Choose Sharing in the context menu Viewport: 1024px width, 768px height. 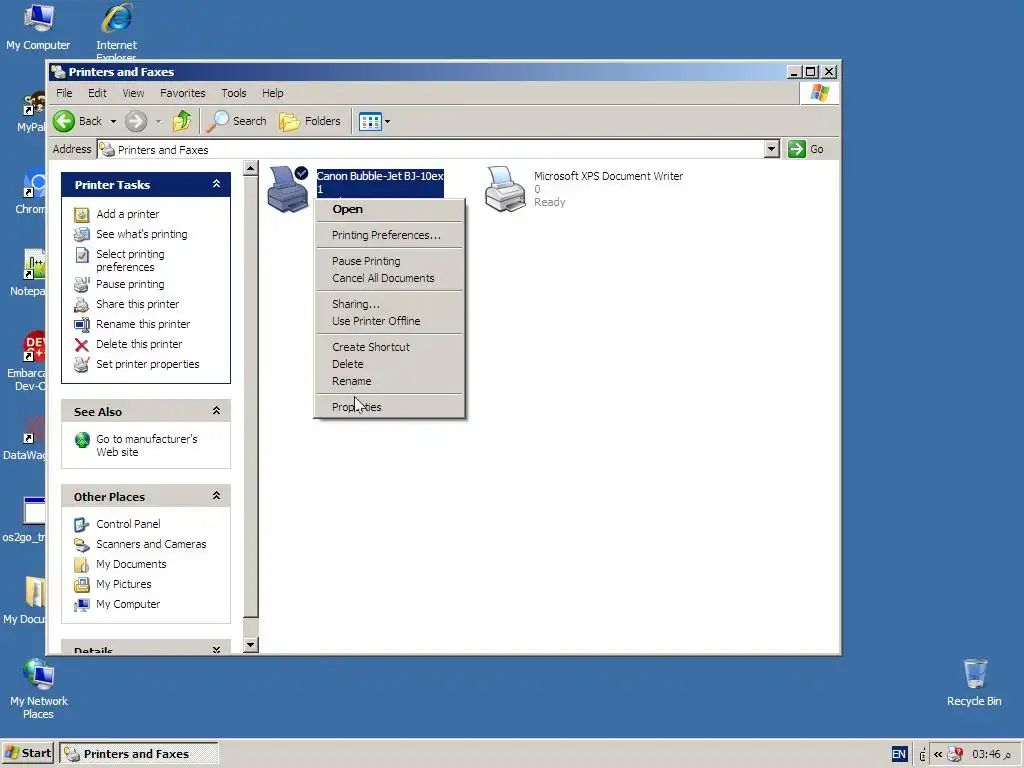click(x=389, y=304)
